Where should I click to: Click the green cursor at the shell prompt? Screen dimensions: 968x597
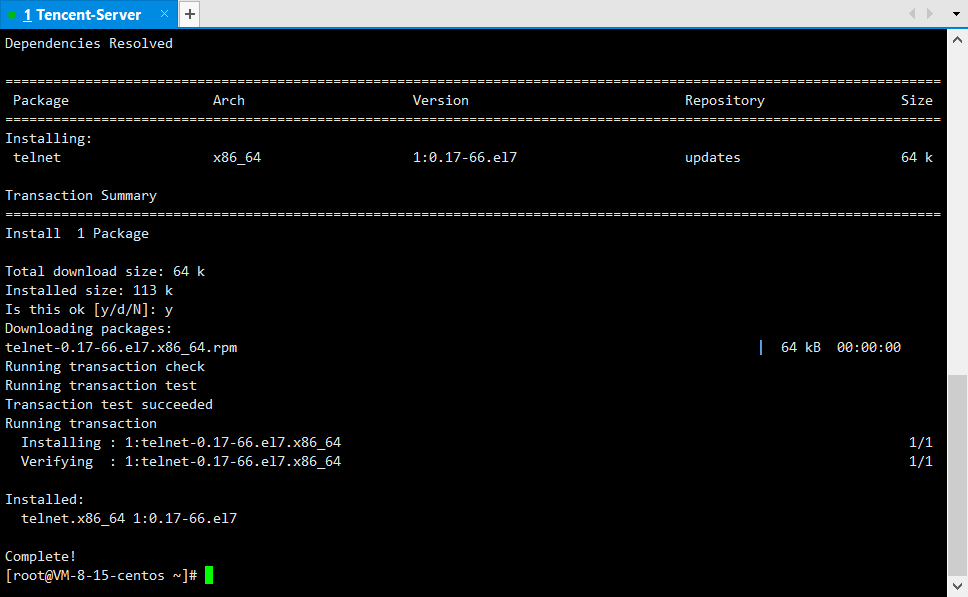click(209, 575)
